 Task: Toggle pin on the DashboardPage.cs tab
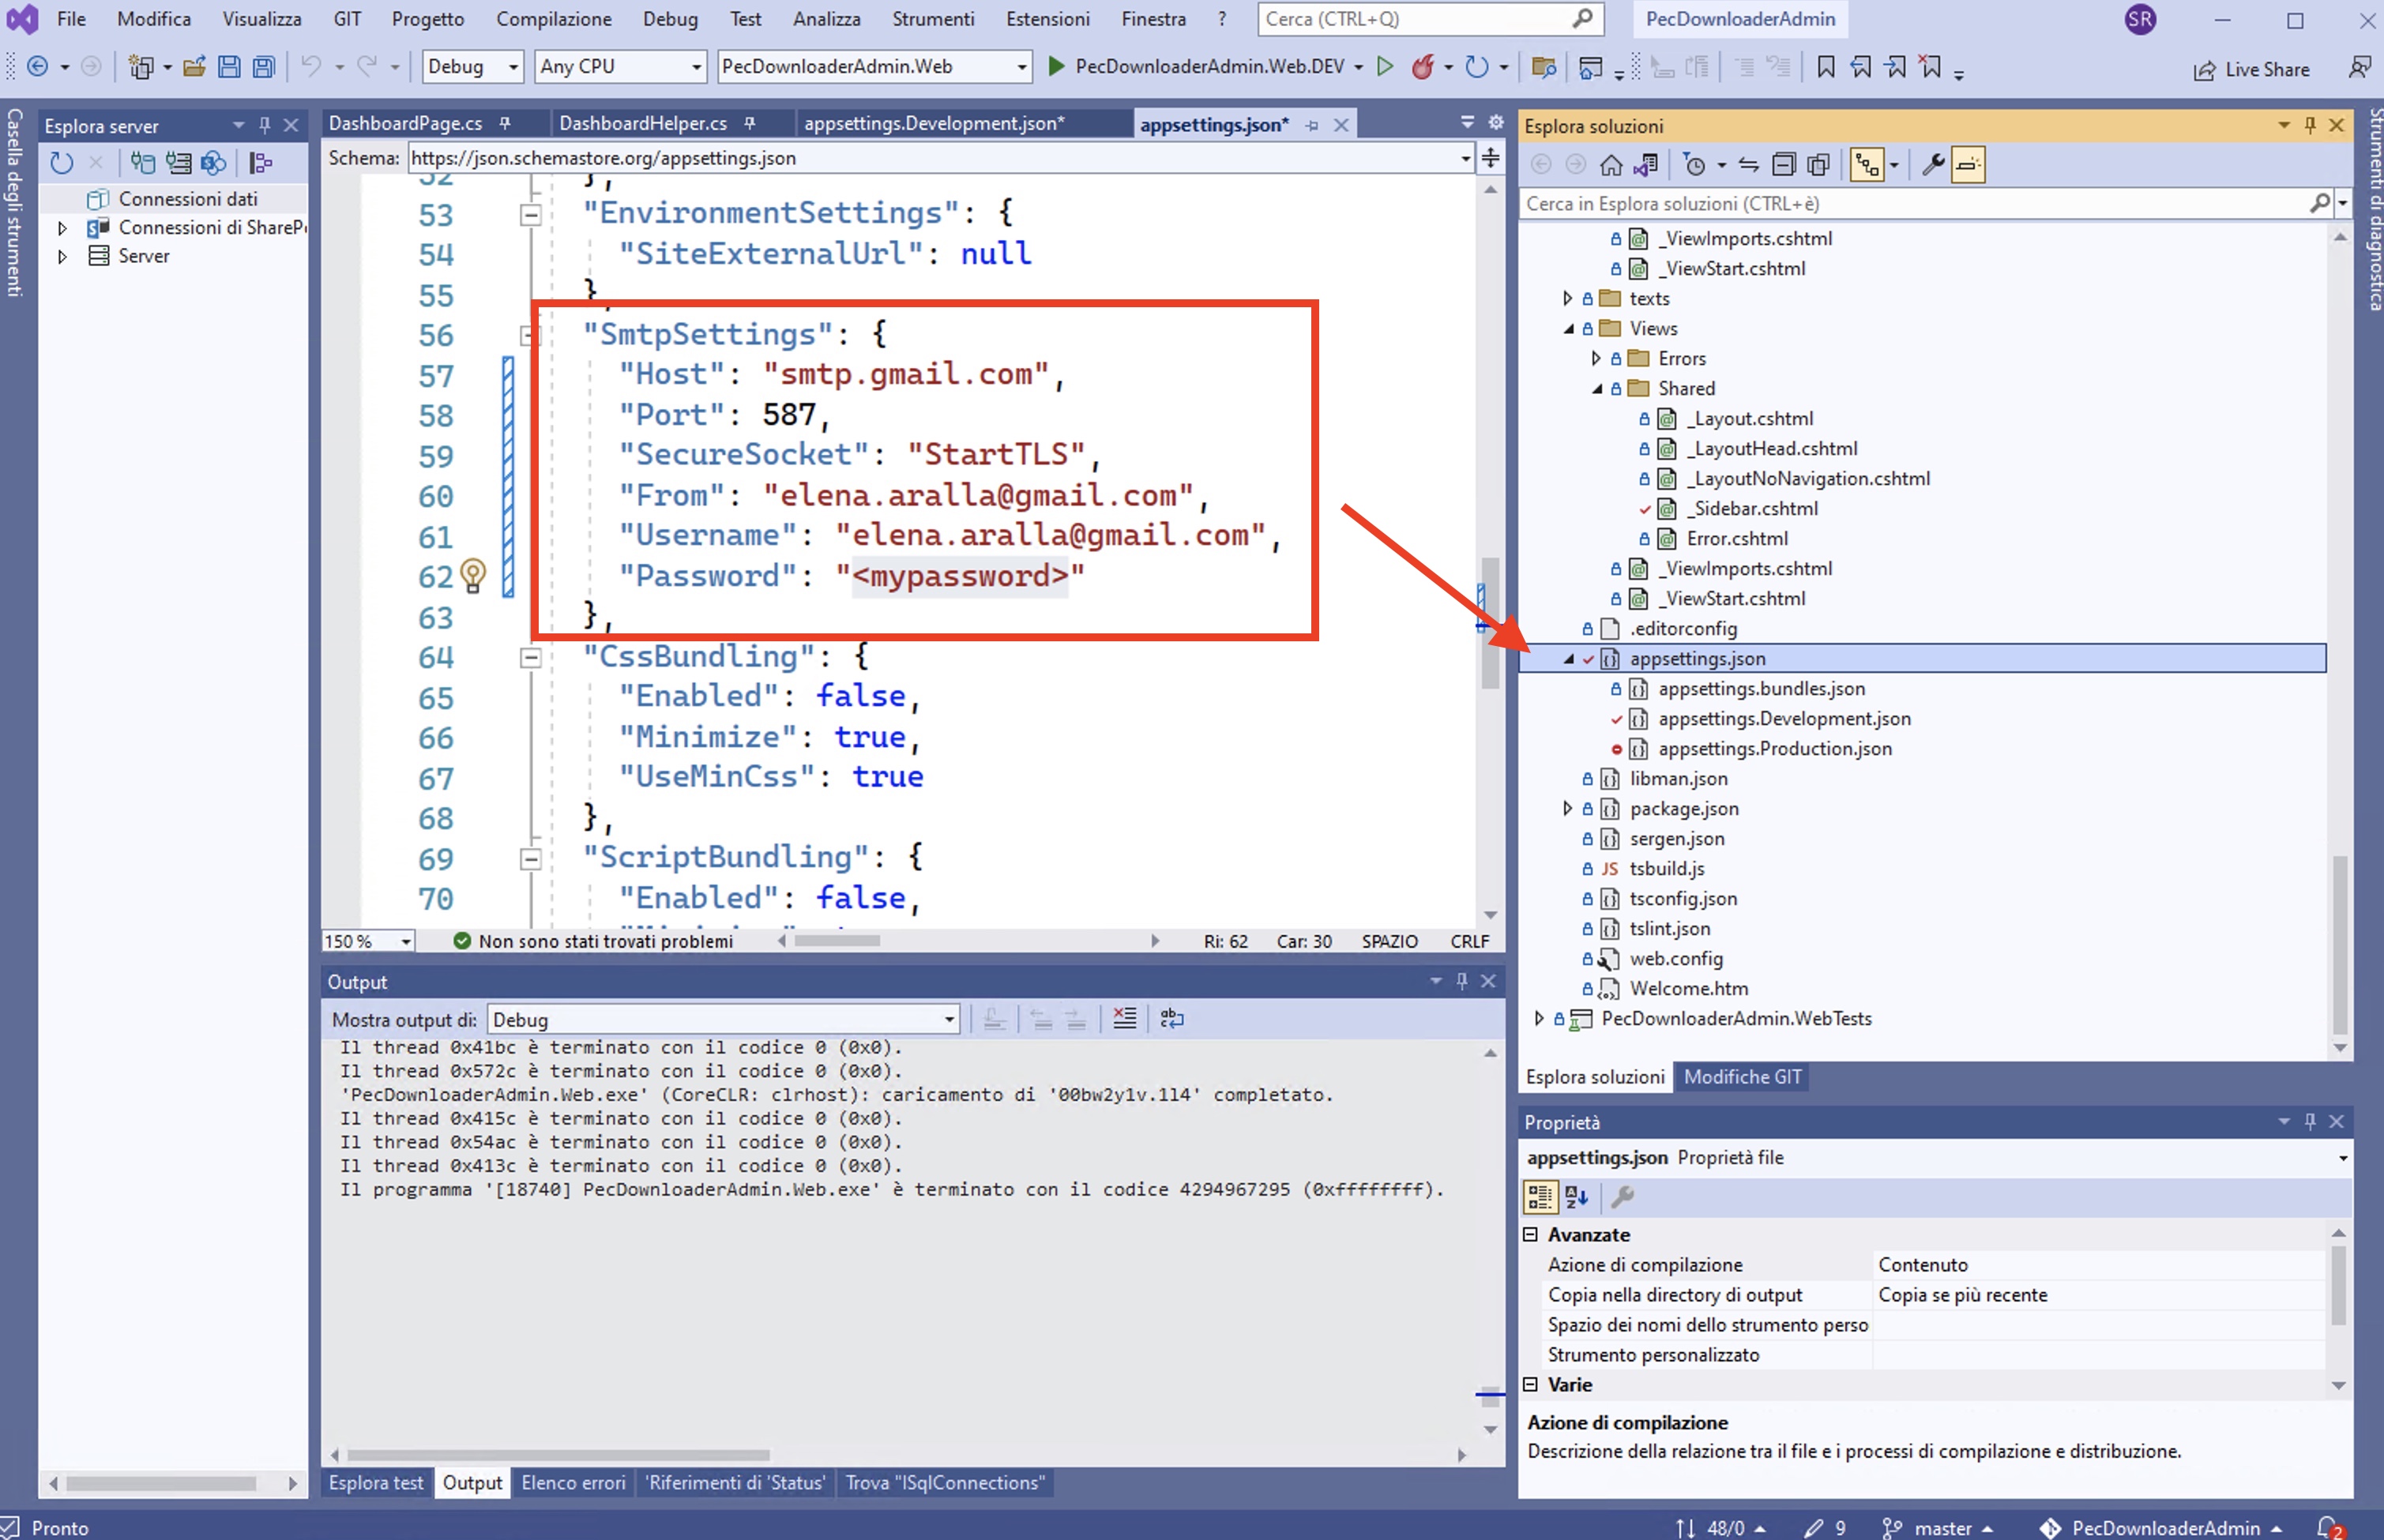coord(505,123)
